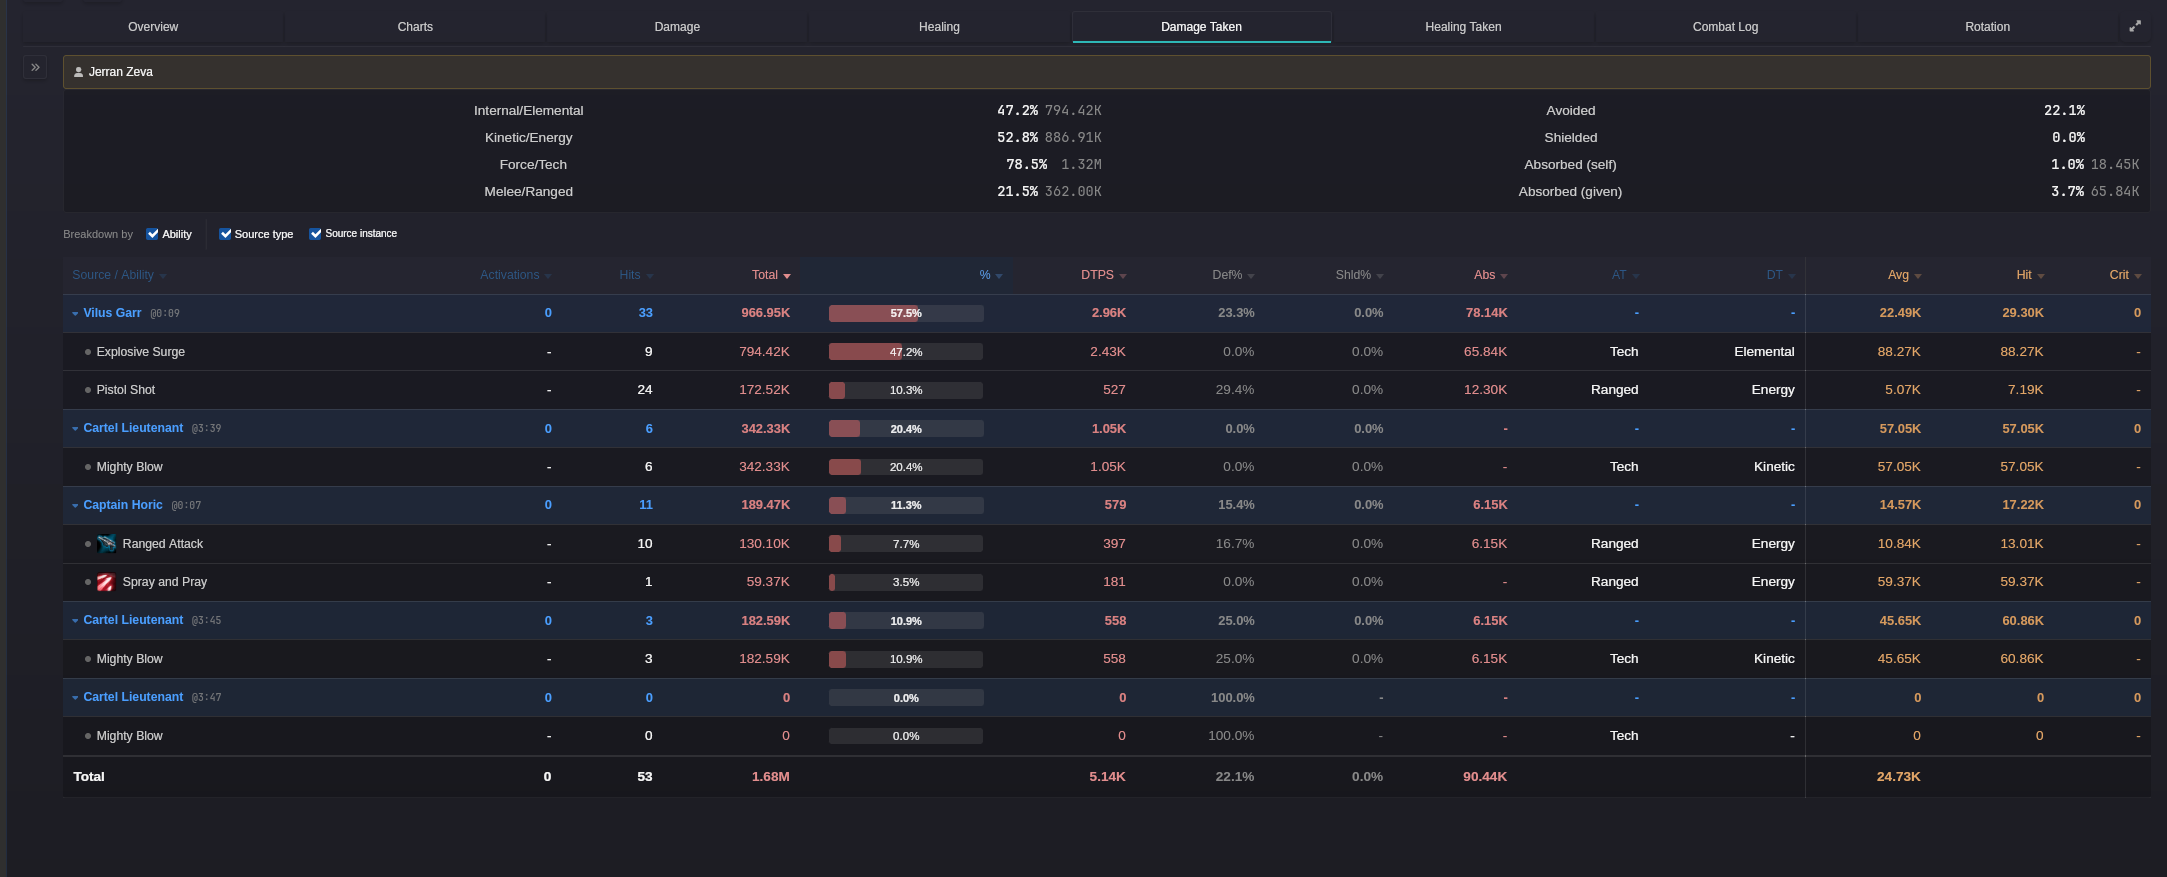Viewport: 2167px width, 877px height.
Task: Open the Damage tab
Action: [677, 27]
